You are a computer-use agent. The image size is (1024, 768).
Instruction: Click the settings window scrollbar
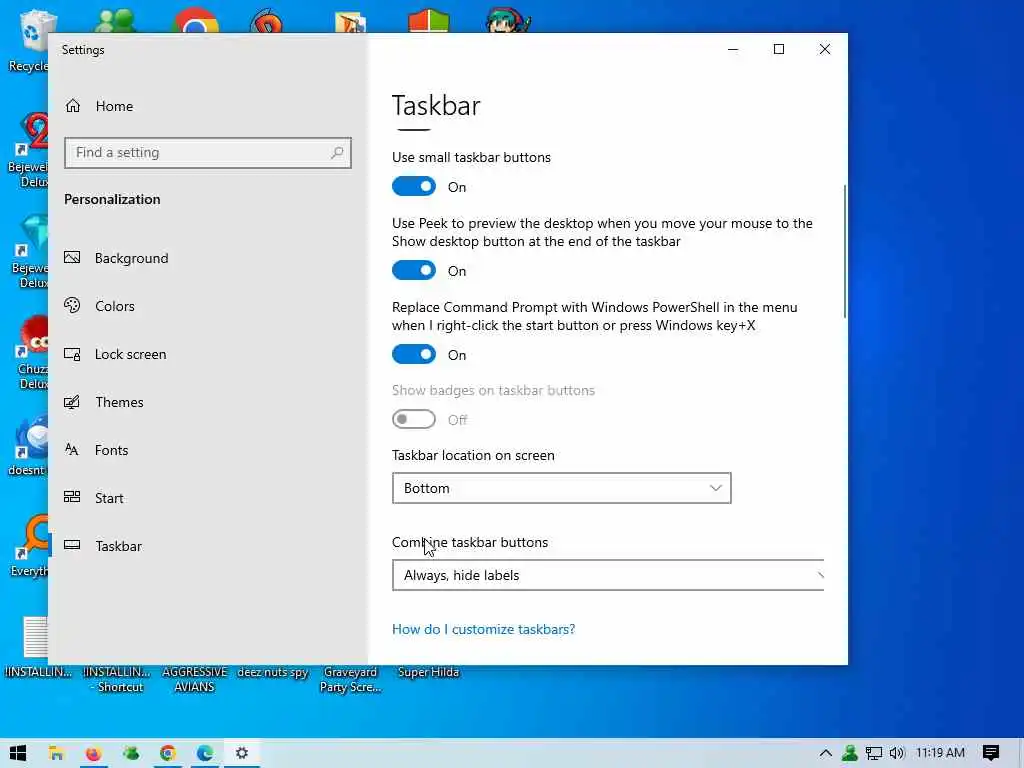click(x=844, y=251)
